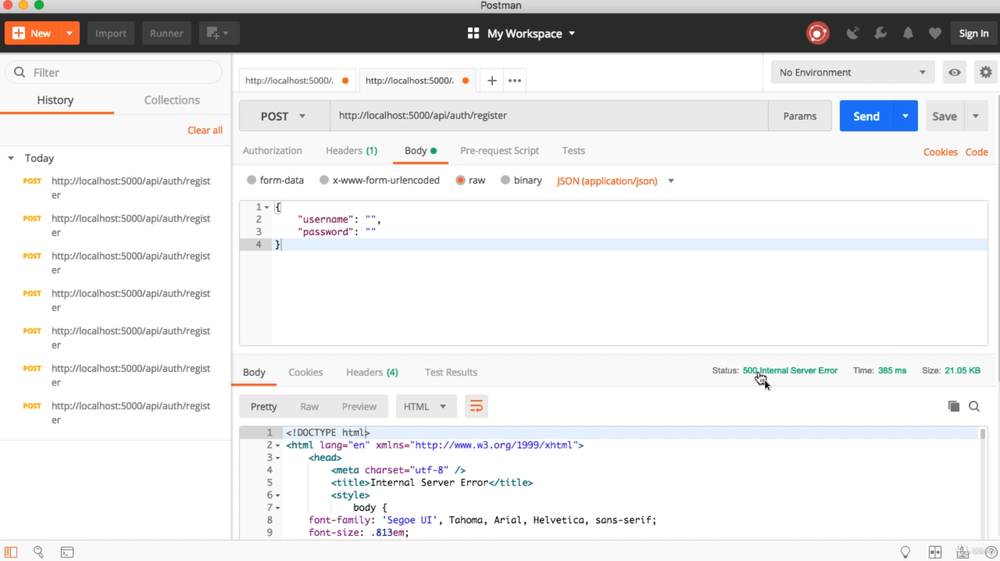Open the wrench settings icon in header
The width and height of the screenshot is (1000, 561).
point(880,33)
